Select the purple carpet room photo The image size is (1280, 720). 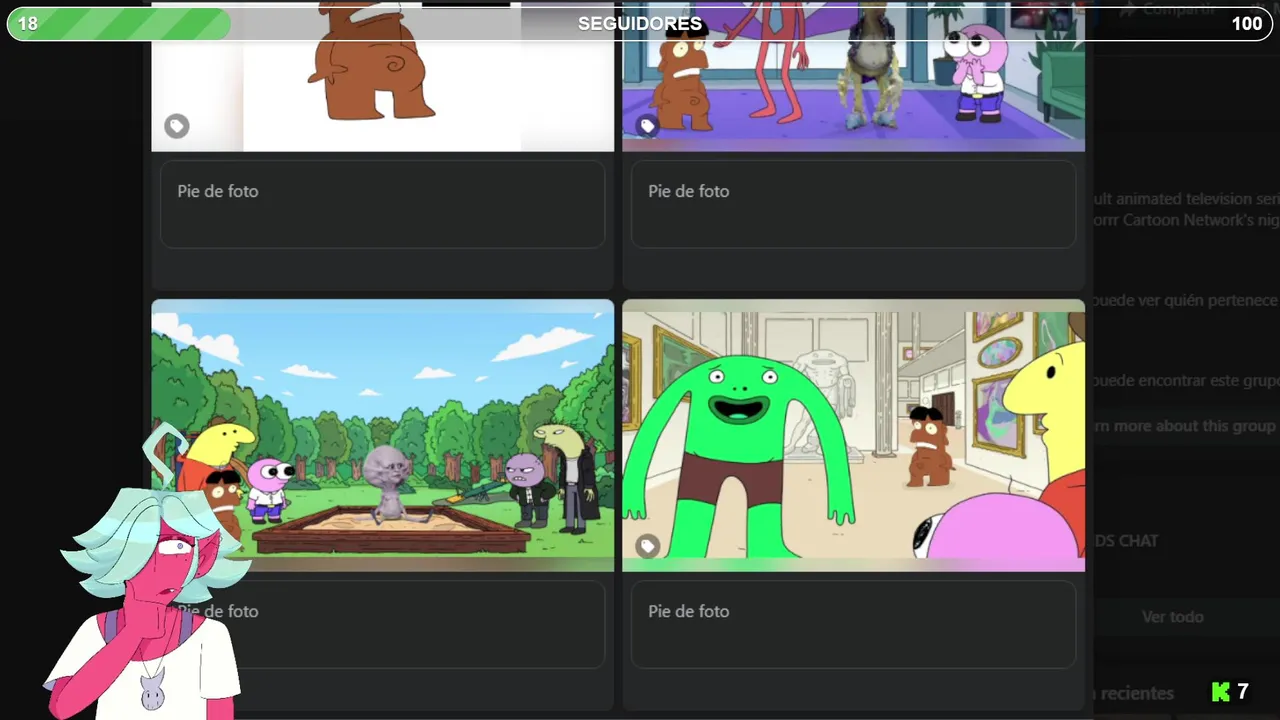pos(853,76)
